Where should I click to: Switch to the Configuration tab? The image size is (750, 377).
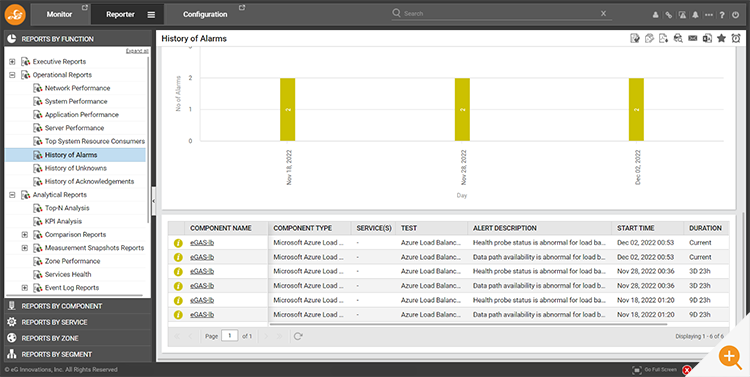205,14
